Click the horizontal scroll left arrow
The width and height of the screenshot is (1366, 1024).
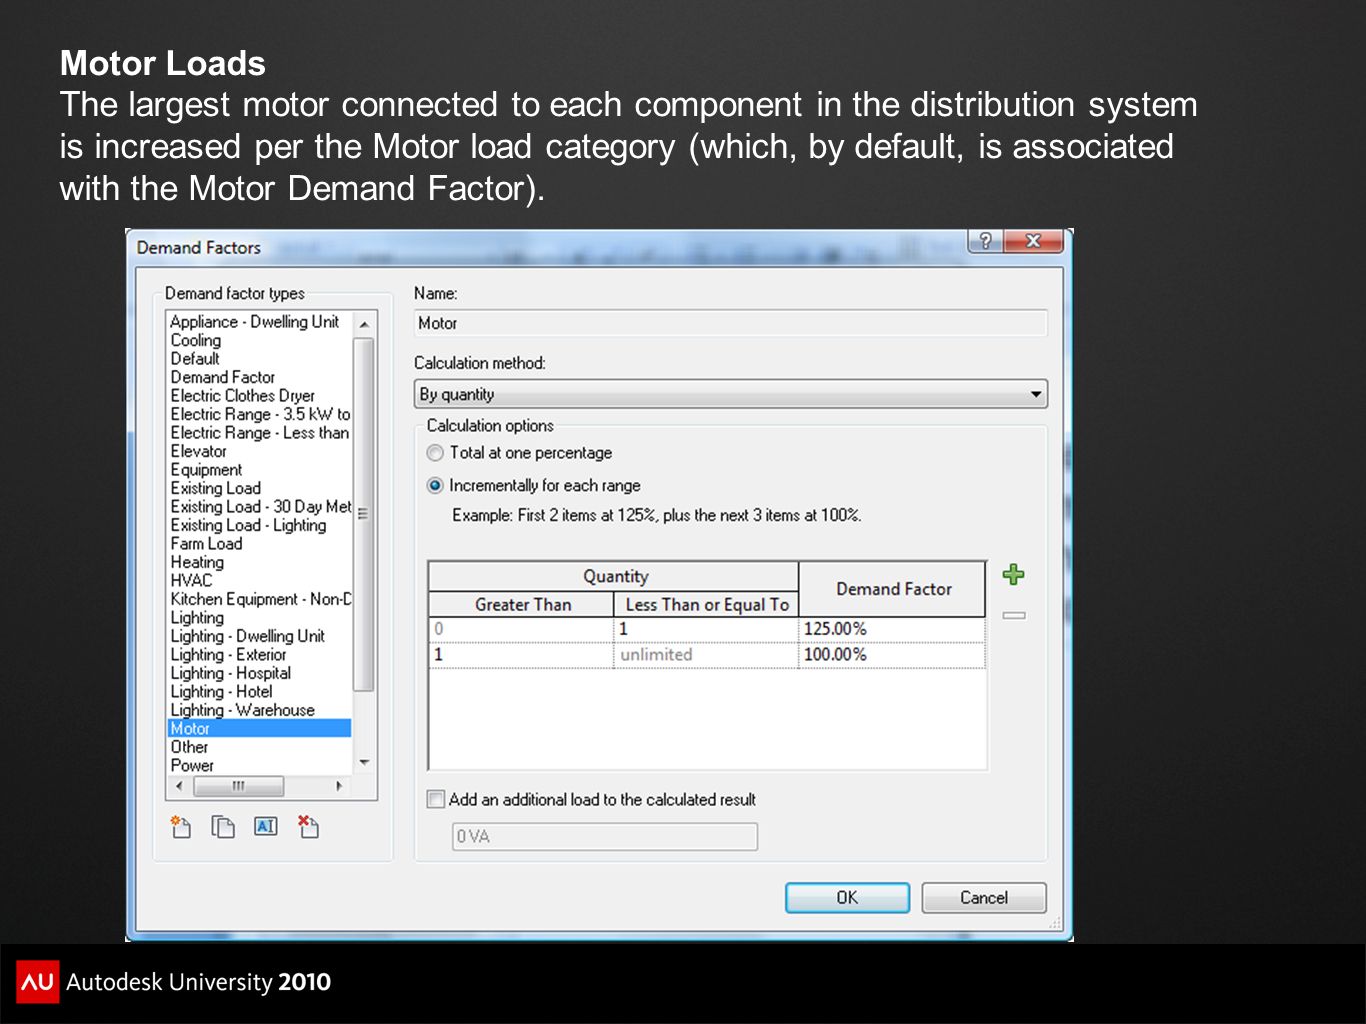[179, 786]
